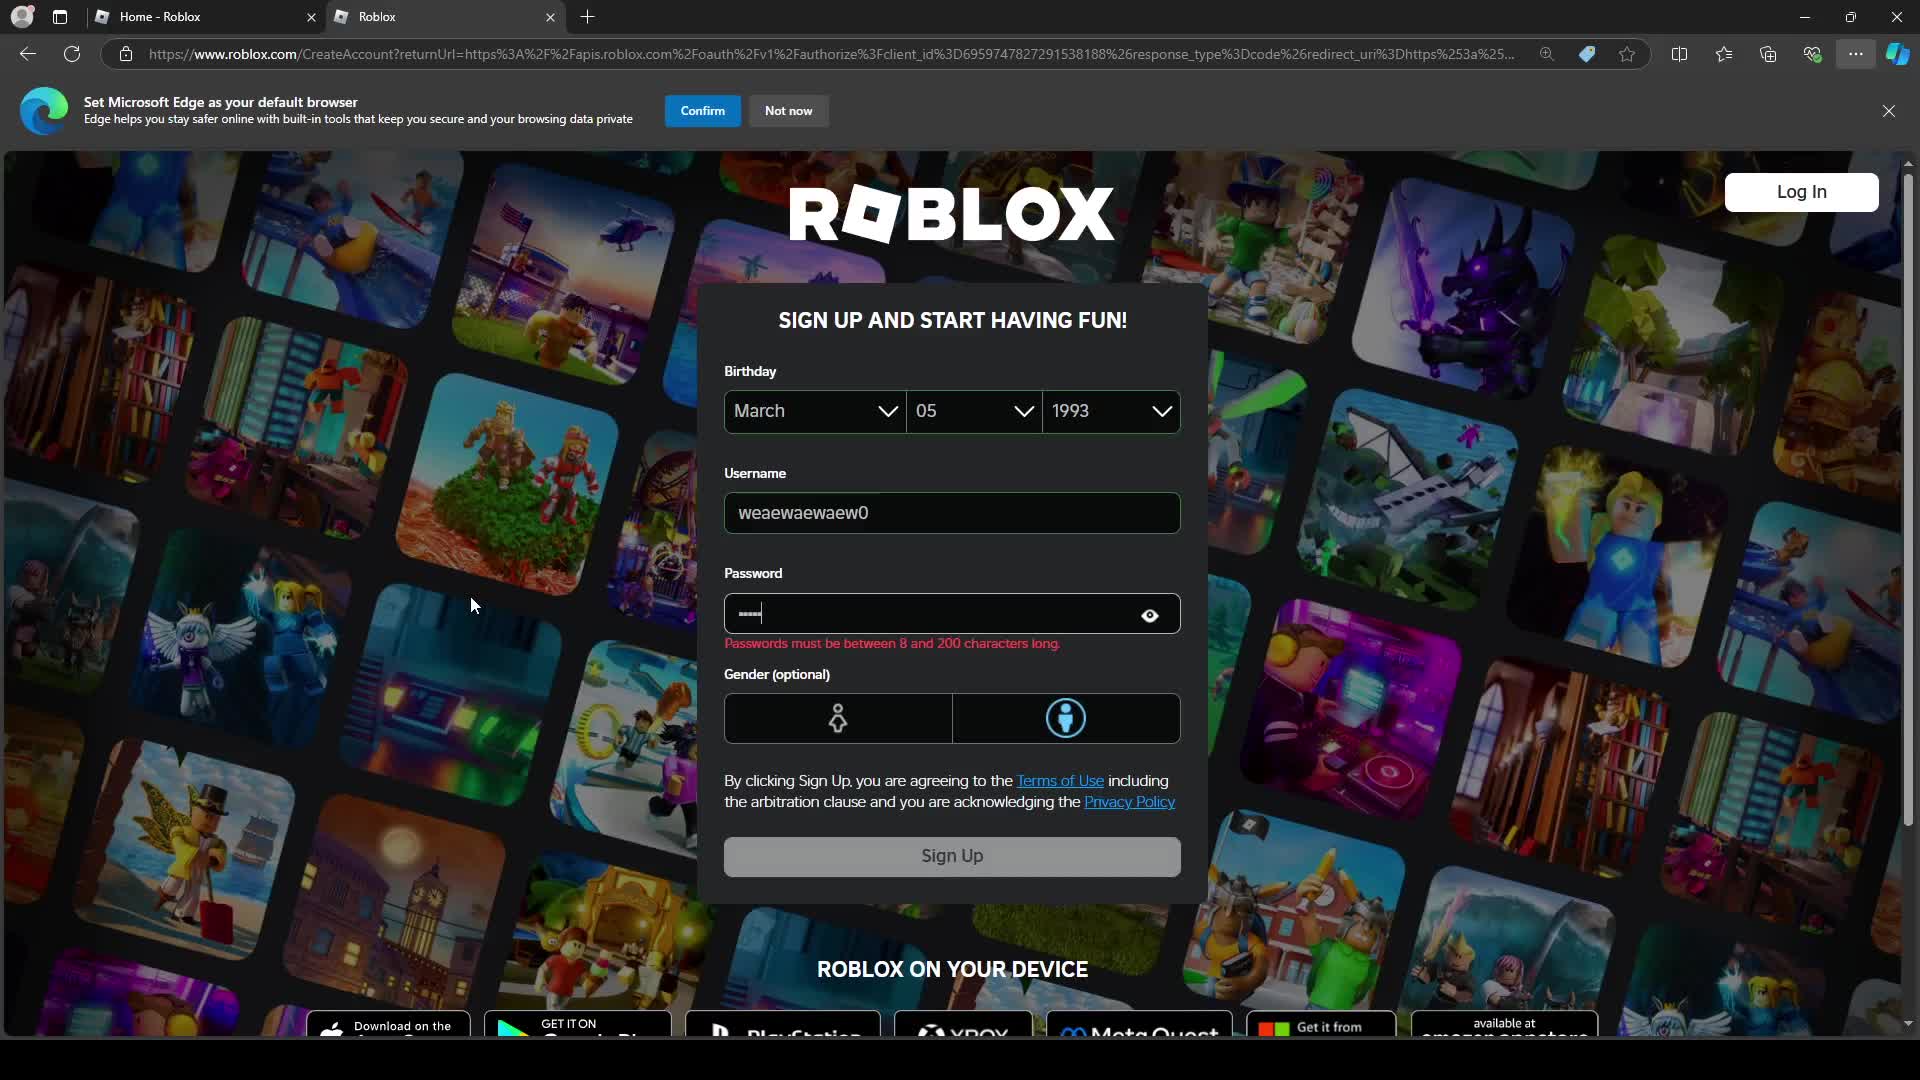Toggle password visibility eye icon
The width and height of the screenshot is (1920, 1080).
1150,615
